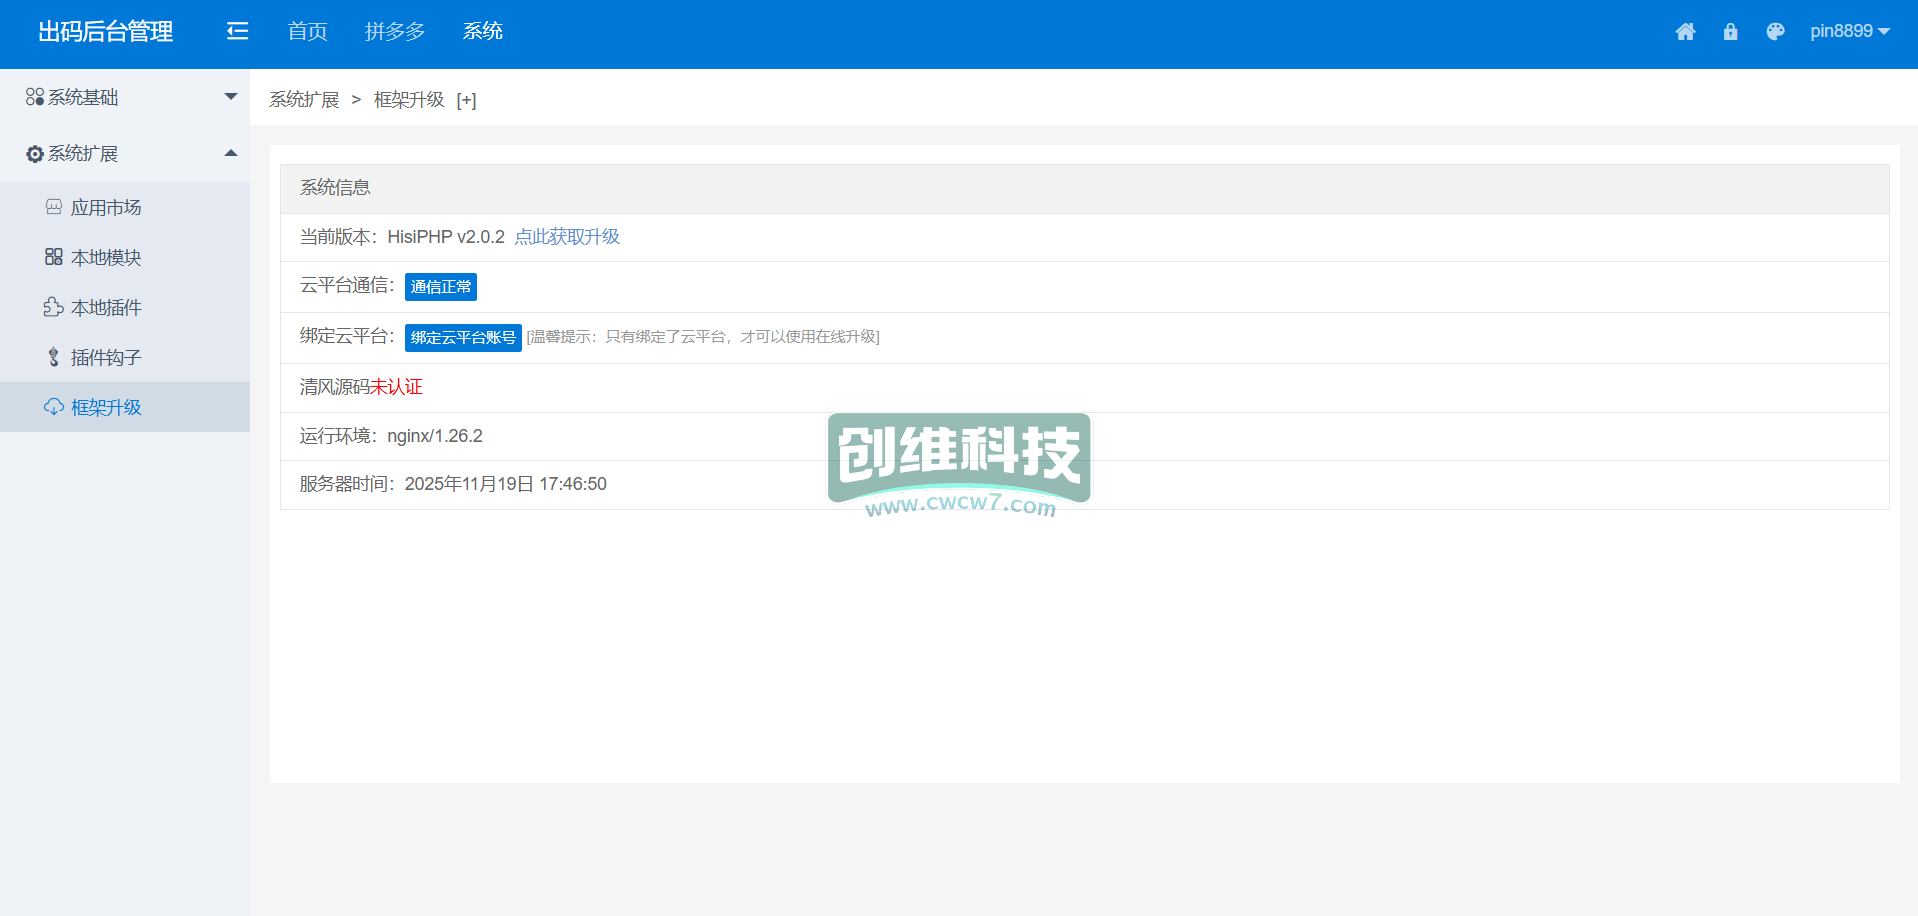The width and height of the screenshot is (1918, 916).
Task: Open the 首页 top navigation item
Action: click(307, 32)
